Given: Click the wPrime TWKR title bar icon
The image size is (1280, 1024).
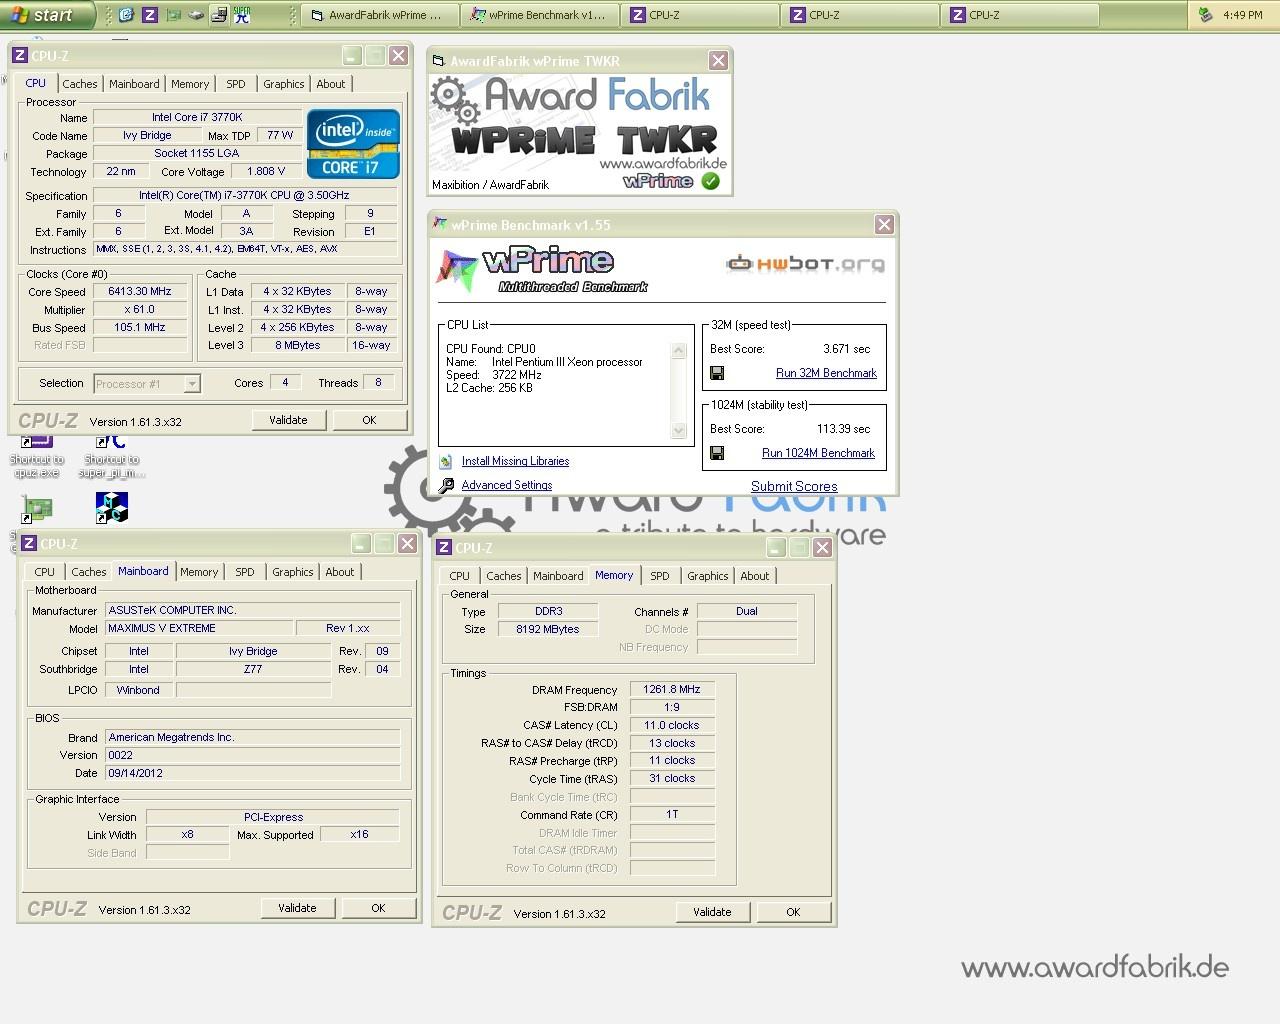Looking at the screenshot, I should (438, 61).
